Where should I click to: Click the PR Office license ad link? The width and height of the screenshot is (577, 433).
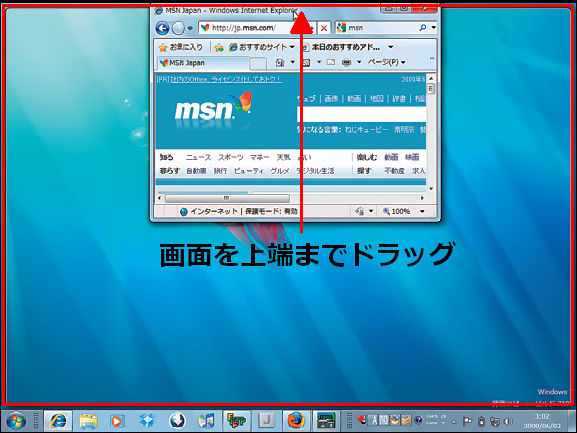point(226,79)
